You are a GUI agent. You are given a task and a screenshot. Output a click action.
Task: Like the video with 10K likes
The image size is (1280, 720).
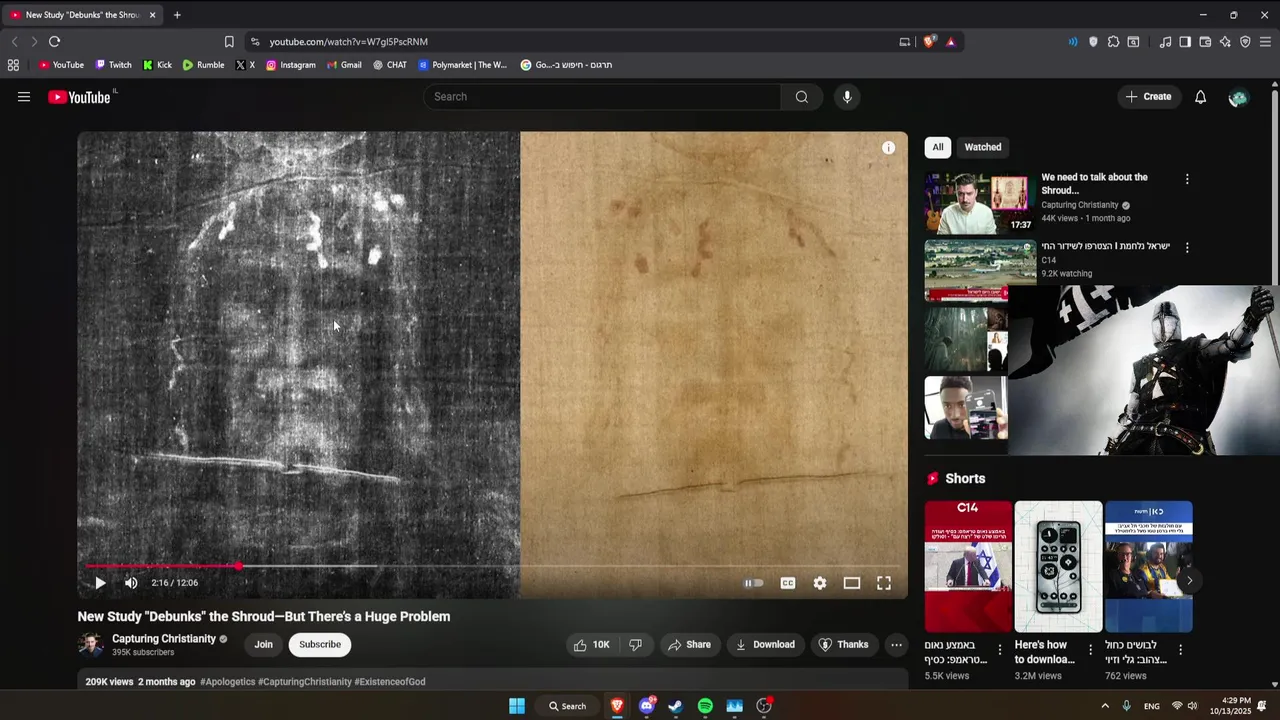[x=591, y=645]
